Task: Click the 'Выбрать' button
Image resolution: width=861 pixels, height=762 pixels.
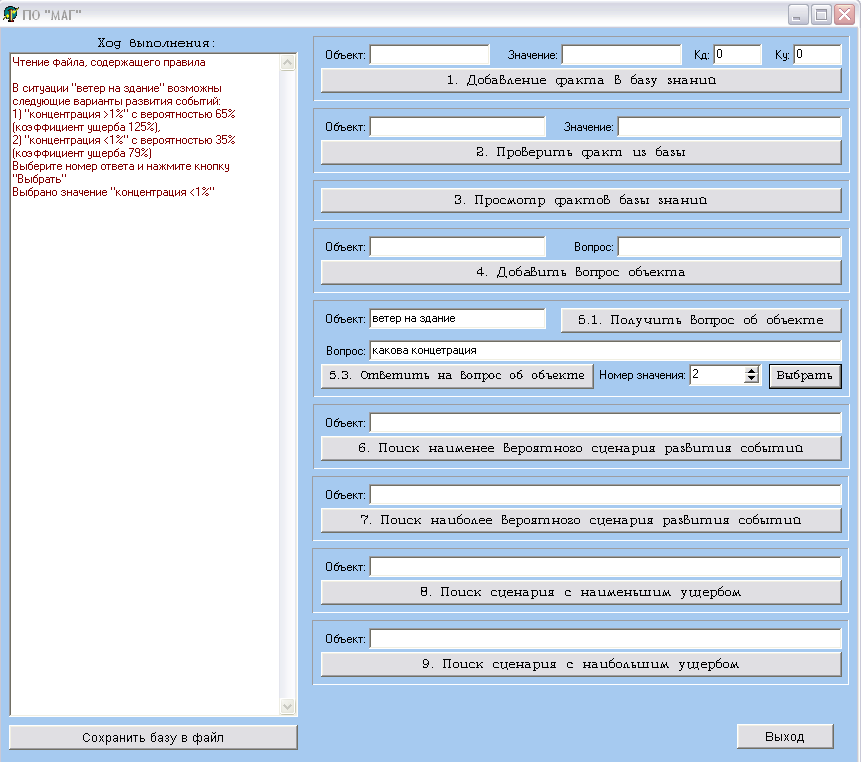Action: (805, 376)
